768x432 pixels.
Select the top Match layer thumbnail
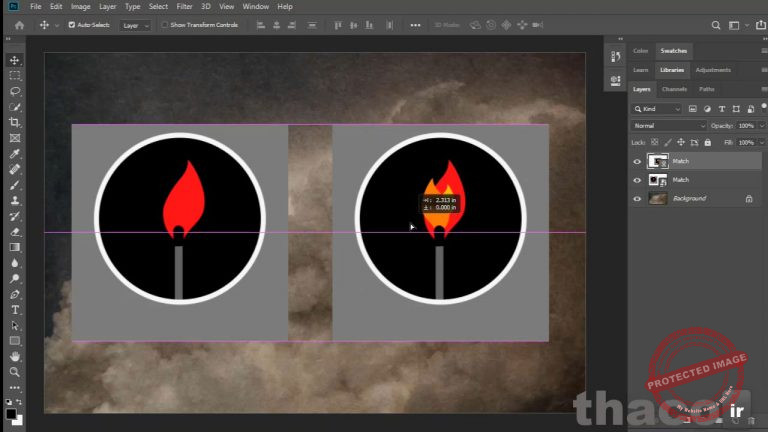[x=658, y=161]
